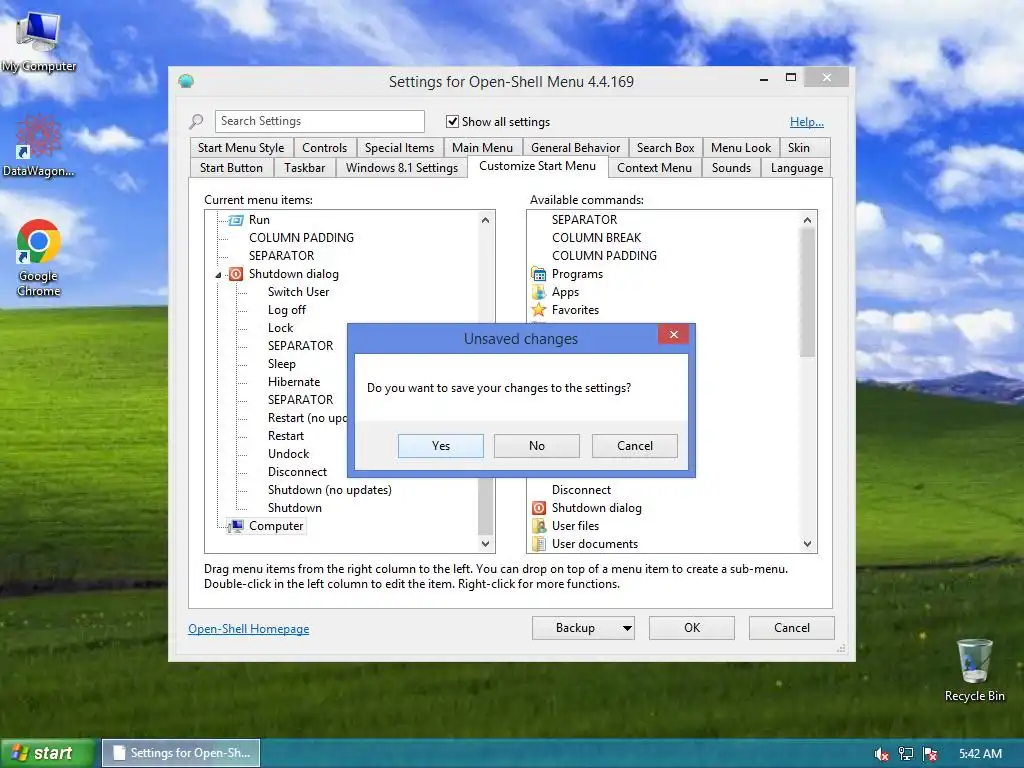Screen dimensions: 1024x768
Task: Select Shutdown (no updates) item
Action: pyautogui.click(x=330, y=490)
